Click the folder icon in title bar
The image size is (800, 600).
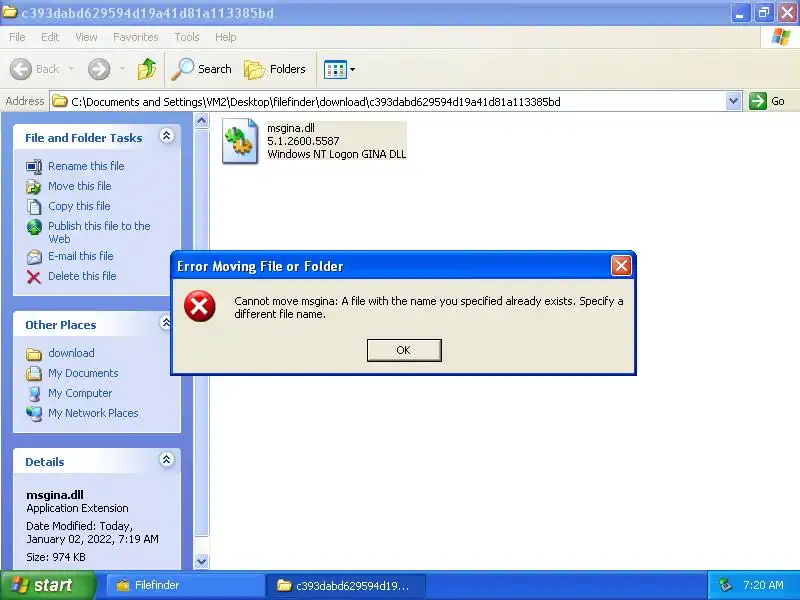[x=10, y=12]
